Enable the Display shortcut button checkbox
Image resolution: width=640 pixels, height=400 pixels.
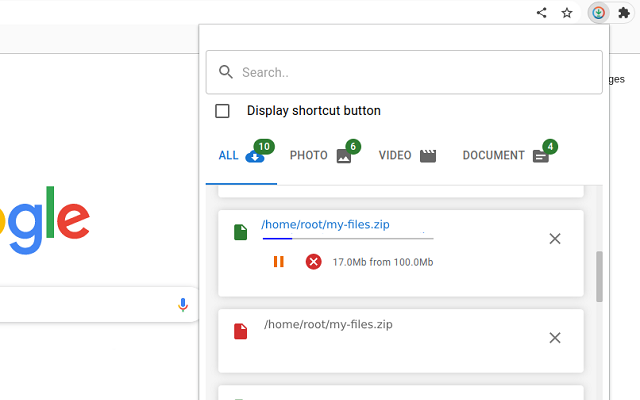point(222,111)
